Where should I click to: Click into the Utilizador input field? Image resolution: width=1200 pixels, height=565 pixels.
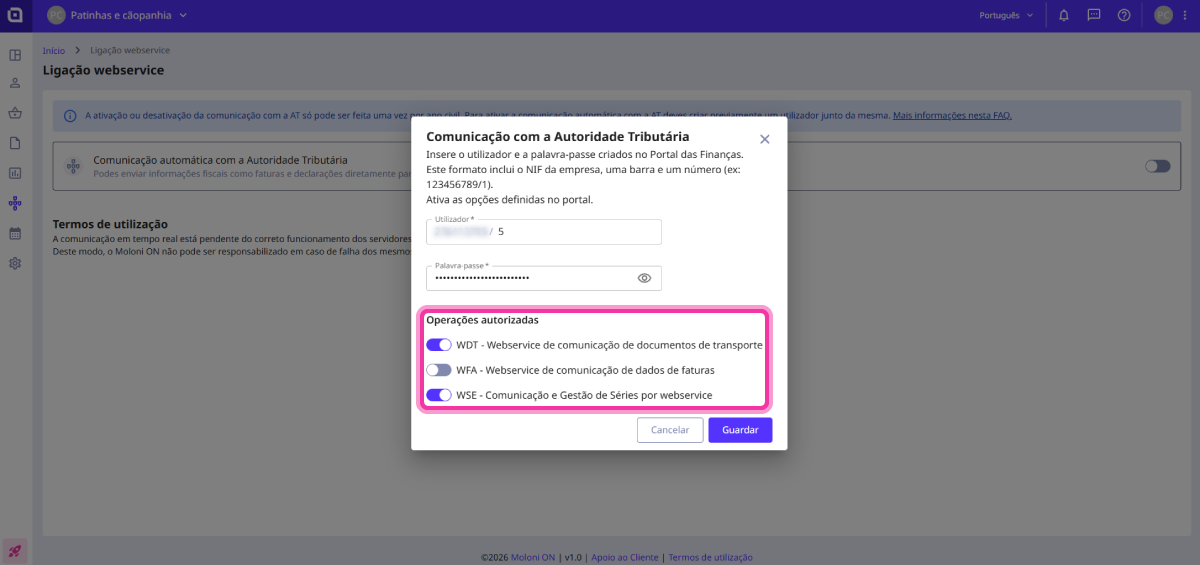click(x=544, y=231)
